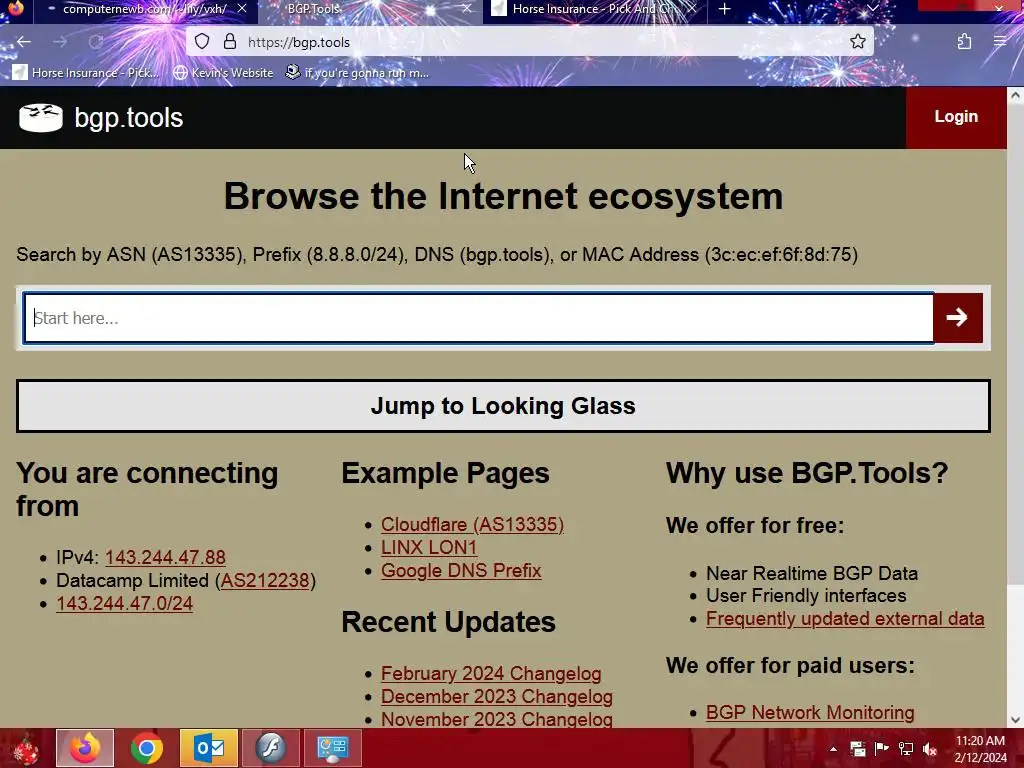Open Firefox from the taskbar

coord(85,748)
